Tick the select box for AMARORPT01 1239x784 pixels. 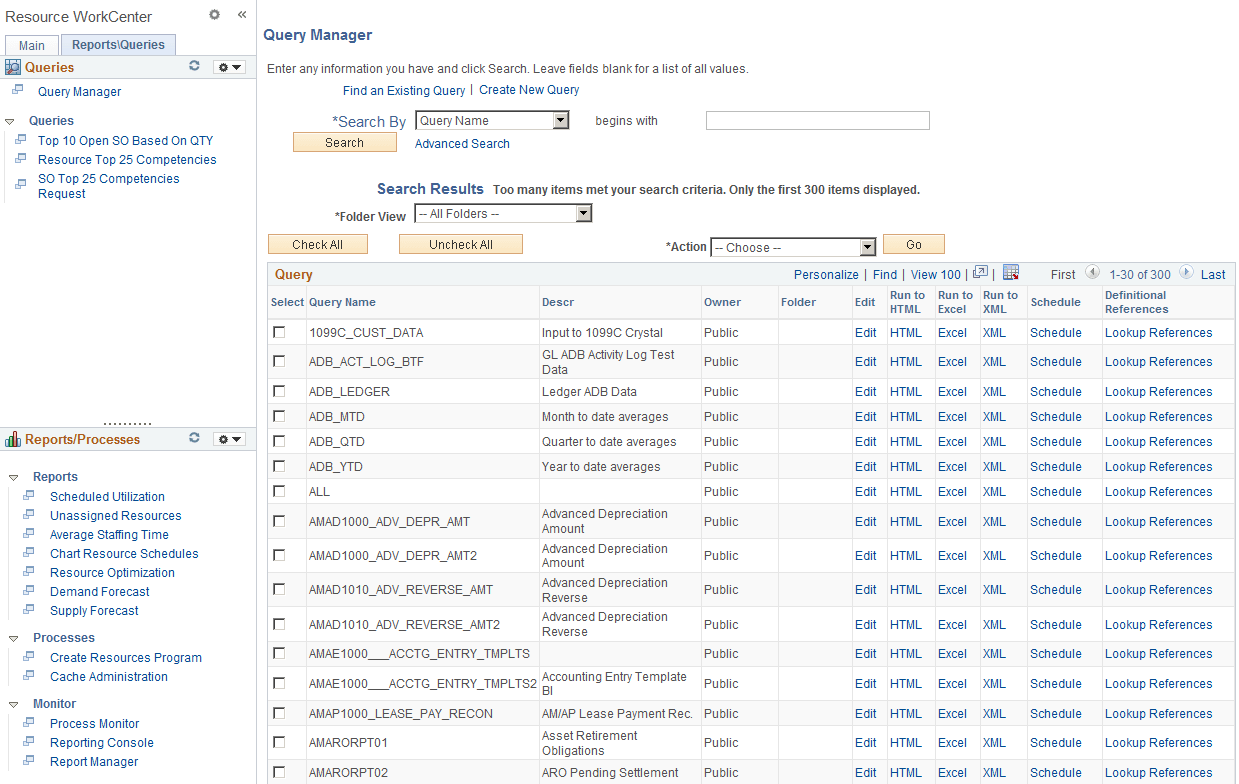pyautogui.click(x=278, y=742)
